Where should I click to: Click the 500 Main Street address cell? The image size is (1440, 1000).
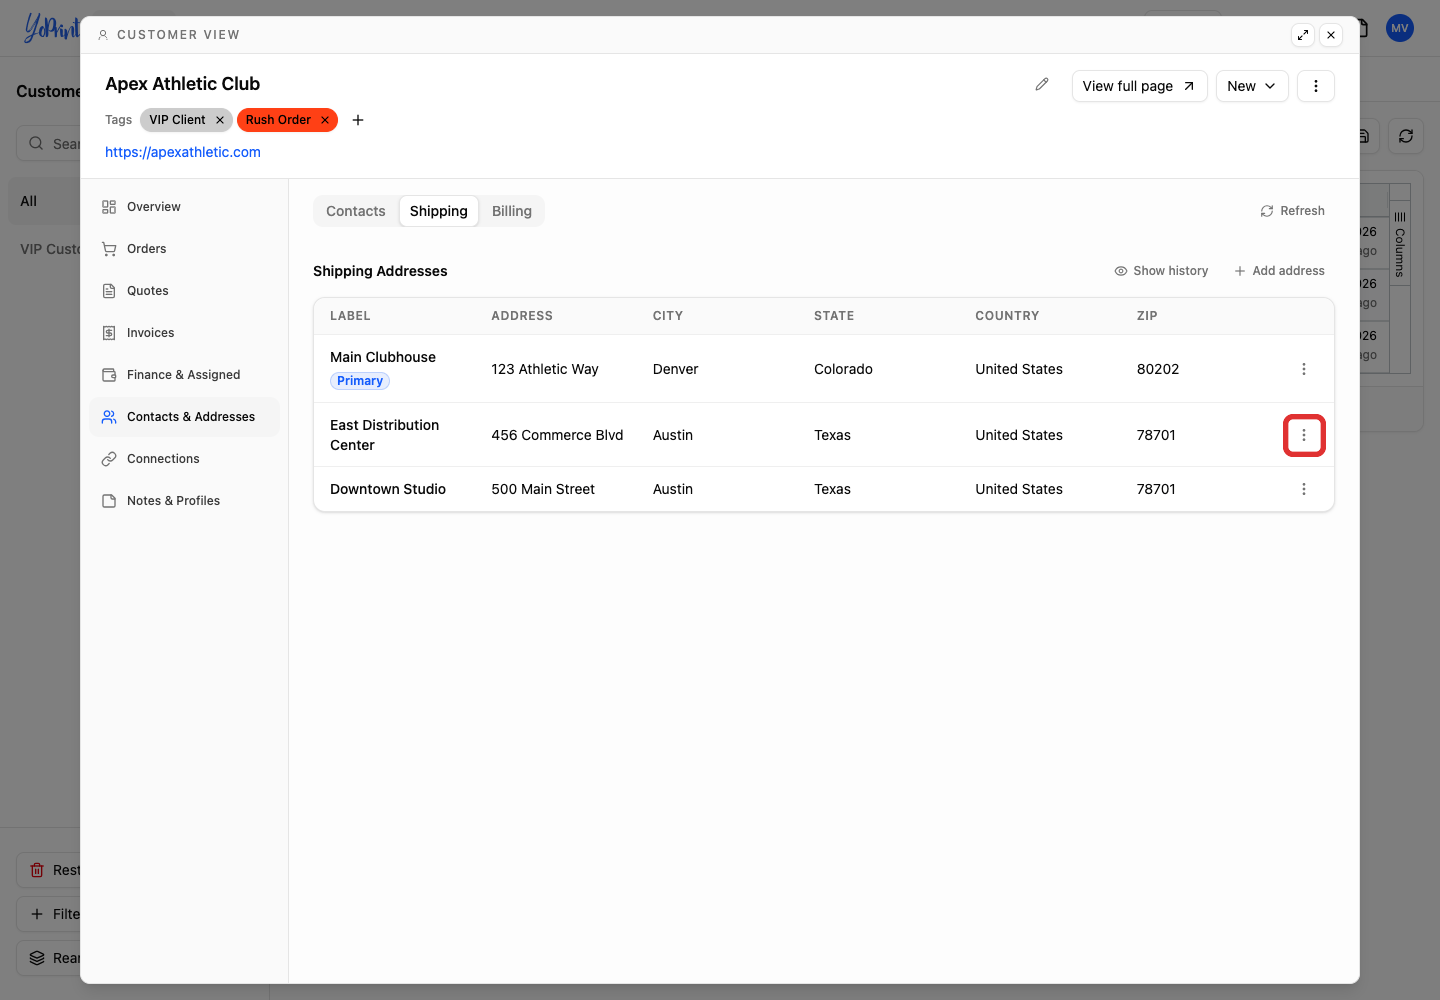click(543, 489)
